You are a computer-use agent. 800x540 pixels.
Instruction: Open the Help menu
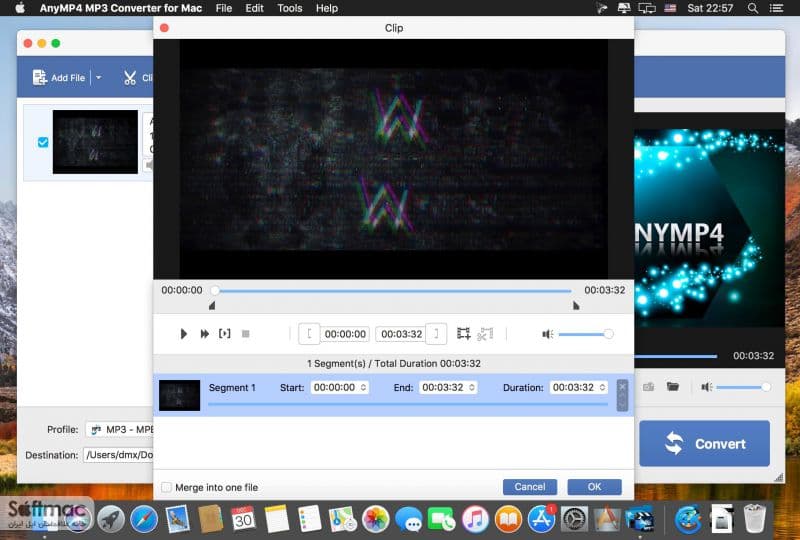pyautogui.click(x=327, y=8)
